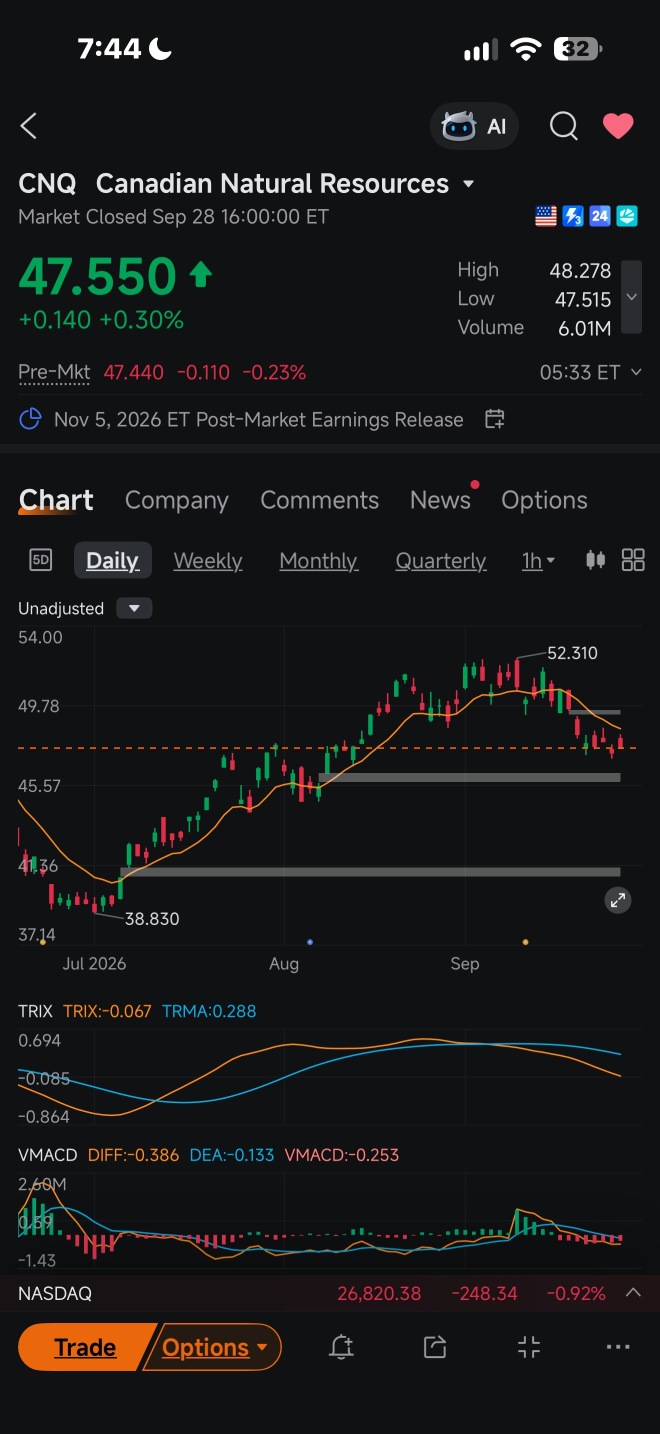Open the 1h interval dropdown
This screenshot has width=660, height=1434.
(x=539, y=561)
